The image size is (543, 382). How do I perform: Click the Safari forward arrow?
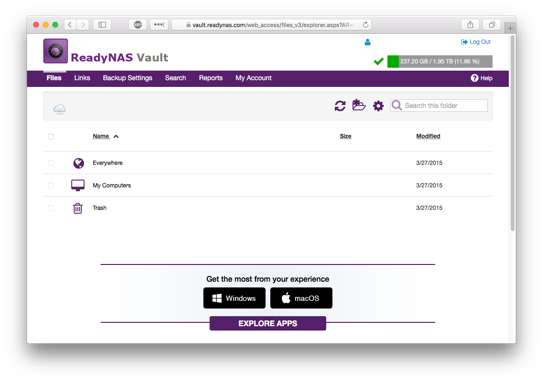pos(83,25)
